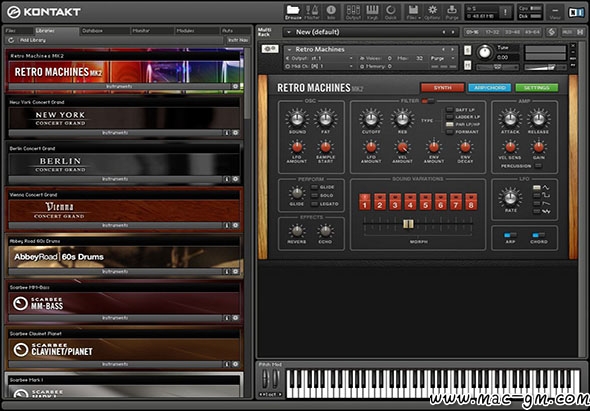The image size is (590, 411).
Task: Switch to the Auto tab
Action: [235, 31]
